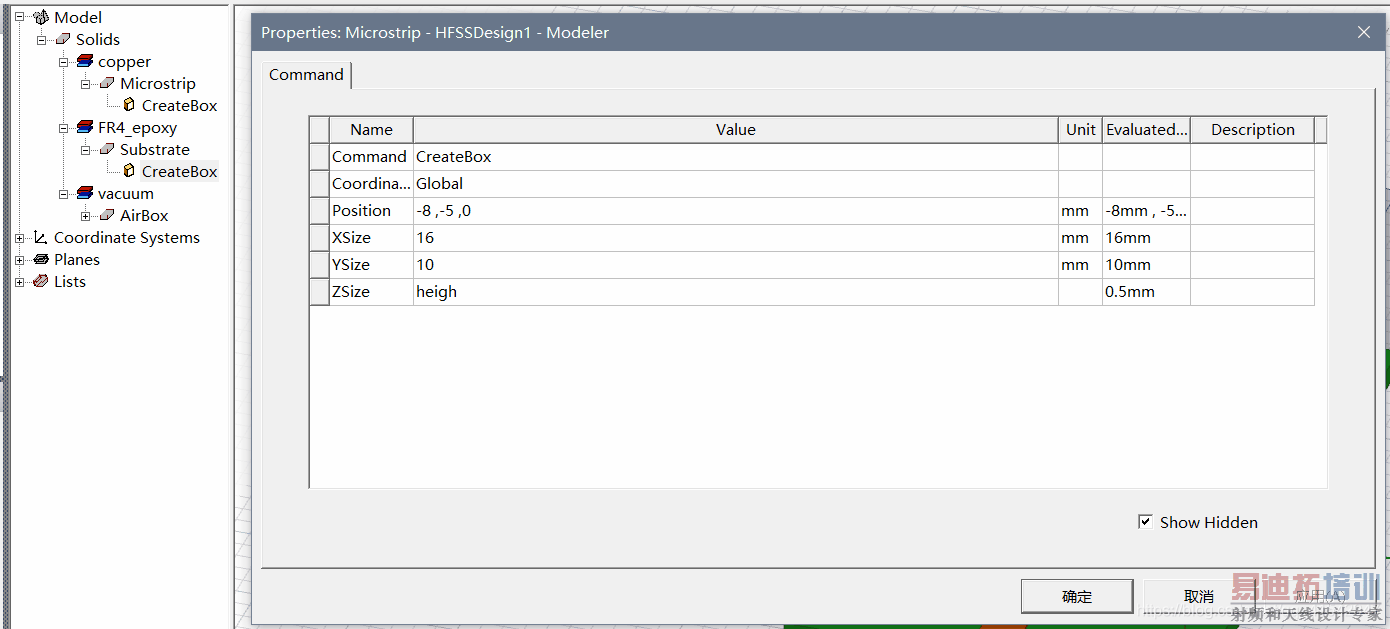The image size is (1390, 629).
Task: Open the Command tab
Action: (306, 75)
